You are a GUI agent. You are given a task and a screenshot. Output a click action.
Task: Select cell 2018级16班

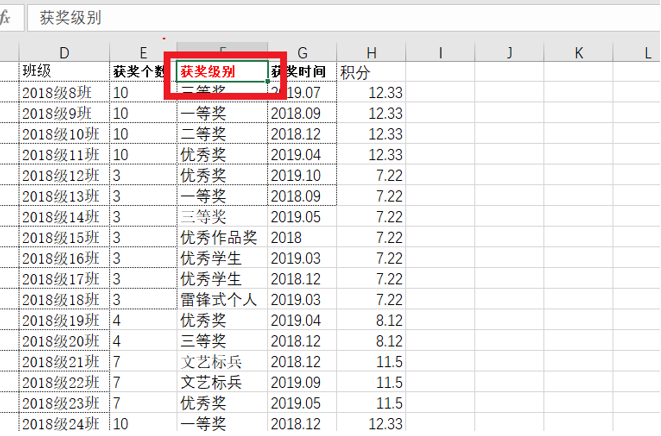coord(64,258)
